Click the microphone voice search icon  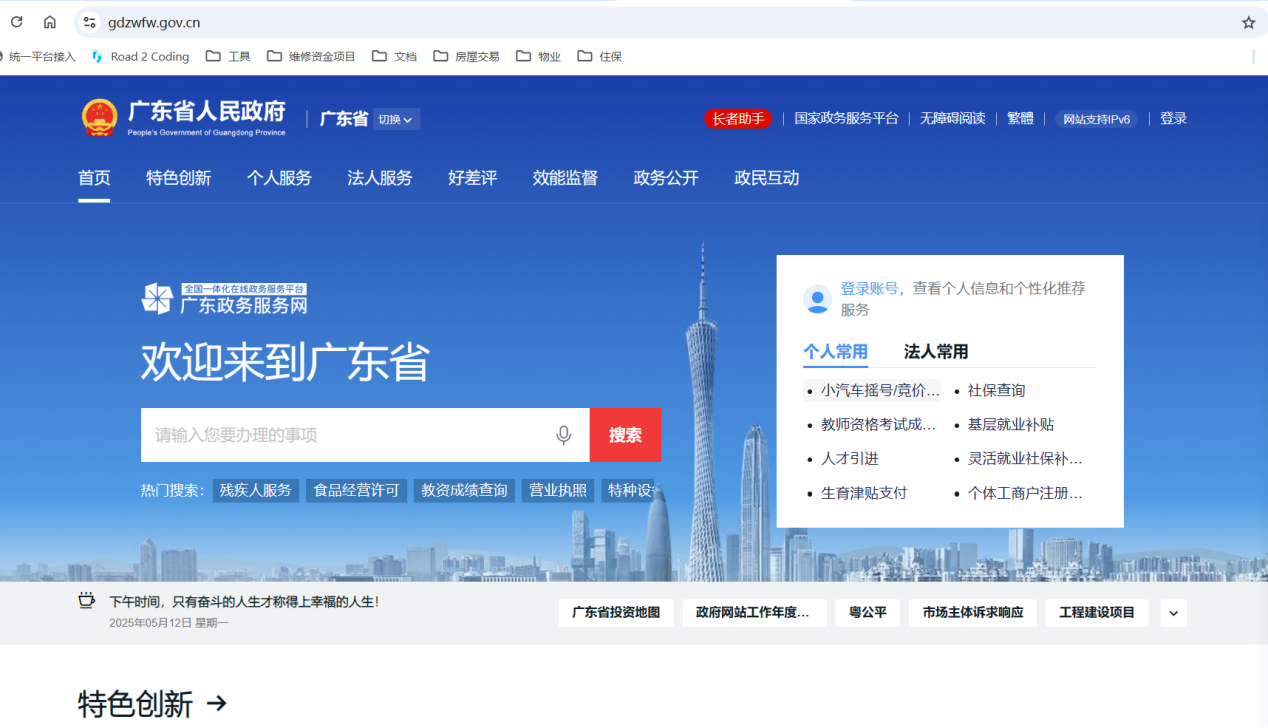click(564, 435)
